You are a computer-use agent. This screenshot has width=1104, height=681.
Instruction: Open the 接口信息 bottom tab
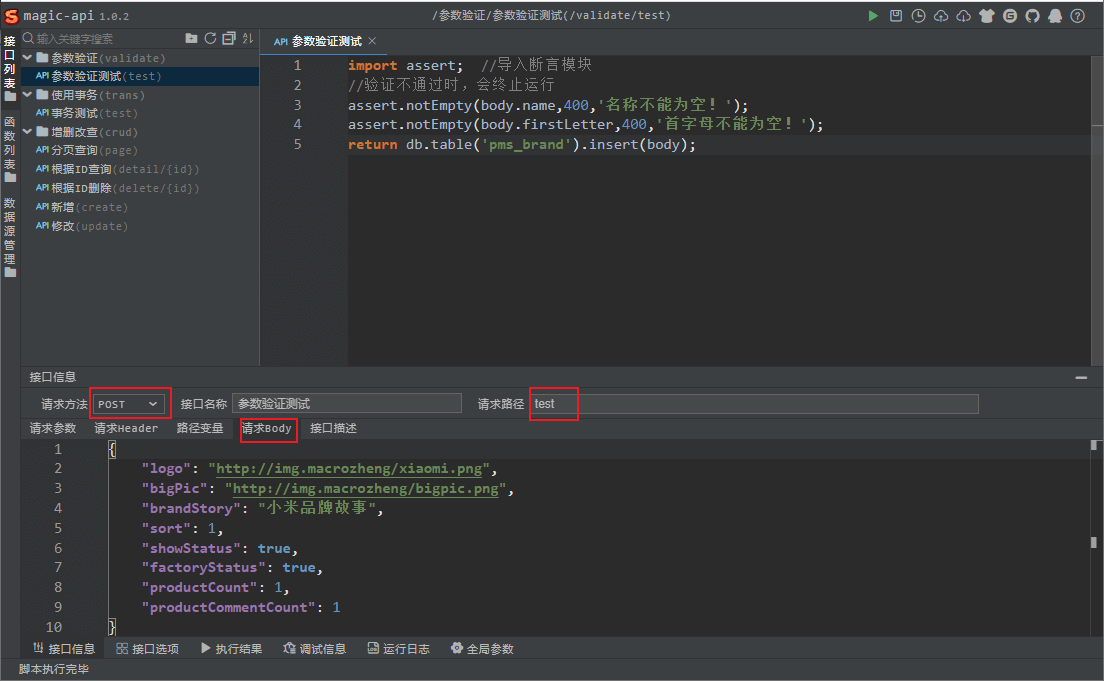click(x=64, y=649)
